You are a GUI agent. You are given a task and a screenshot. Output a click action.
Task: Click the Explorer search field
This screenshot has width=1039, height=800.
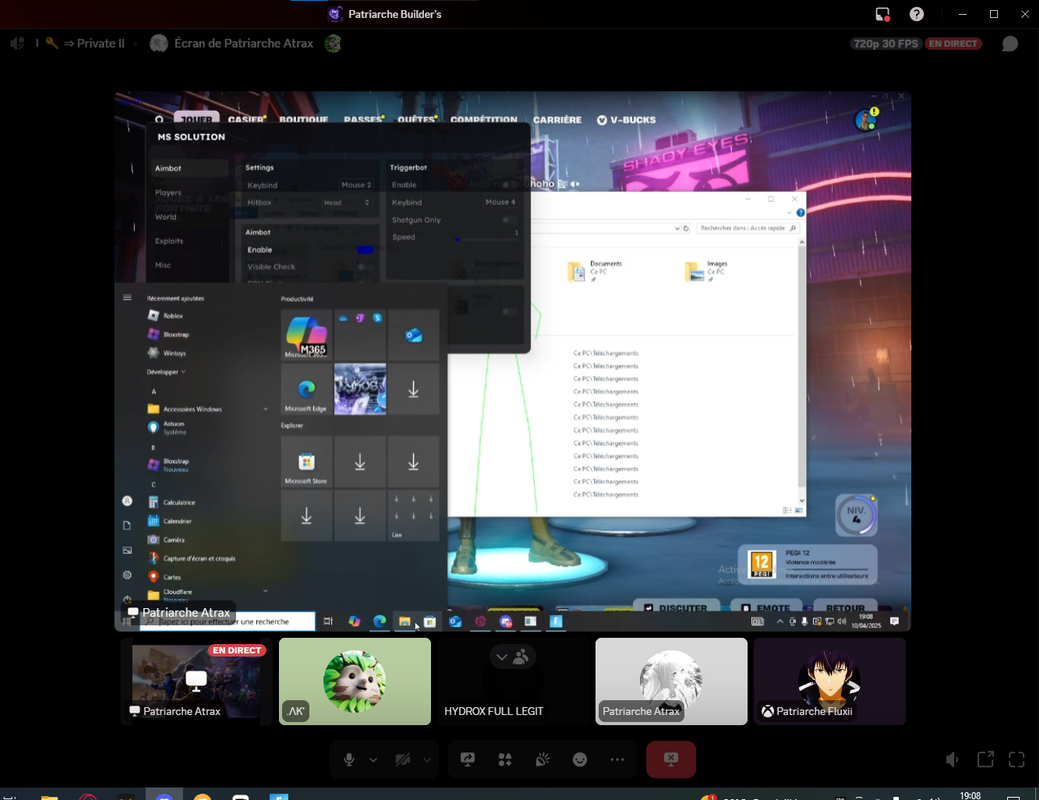coord(747,228)
